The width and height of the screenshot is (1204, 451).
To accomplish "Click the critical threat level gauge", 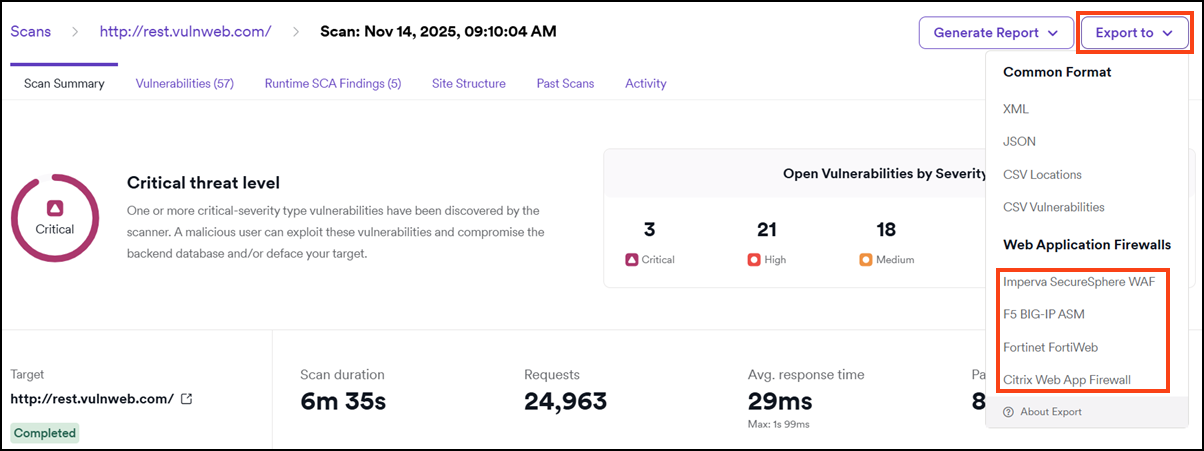I will click(55, 217).
